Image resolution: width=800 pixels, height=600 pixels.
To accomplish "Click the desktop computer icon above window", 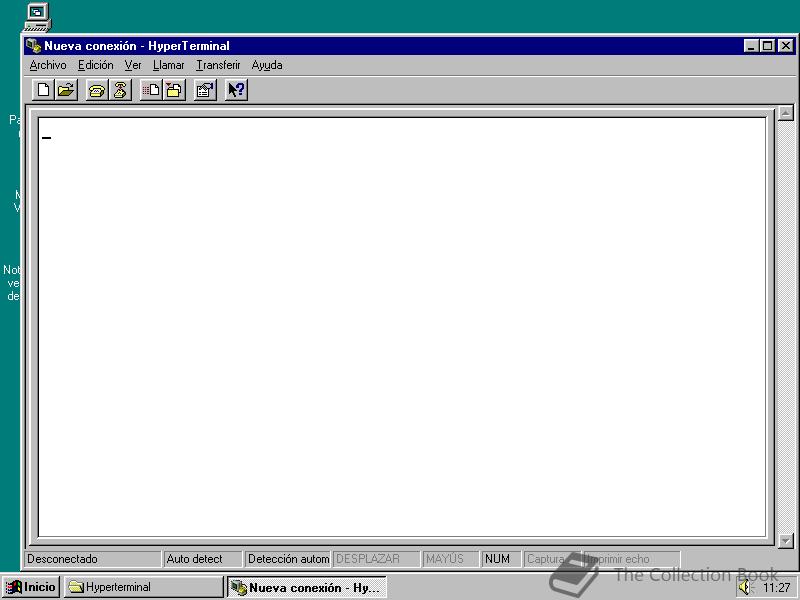I will [38, 17].
